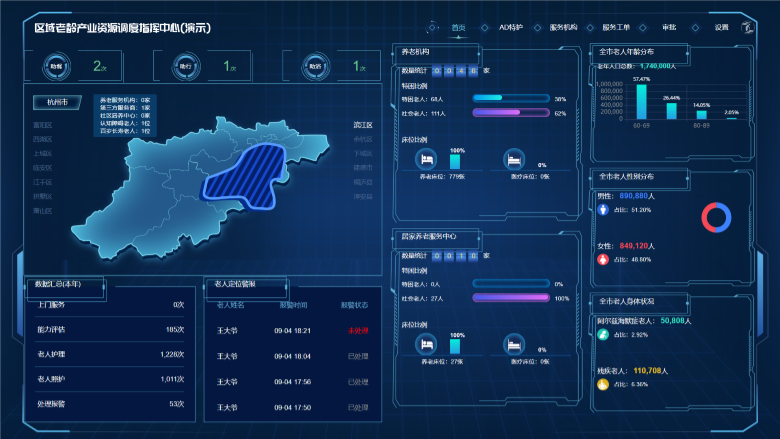
Task: Click the 助浴 circular icon
Action: click(x=314, y=67)
